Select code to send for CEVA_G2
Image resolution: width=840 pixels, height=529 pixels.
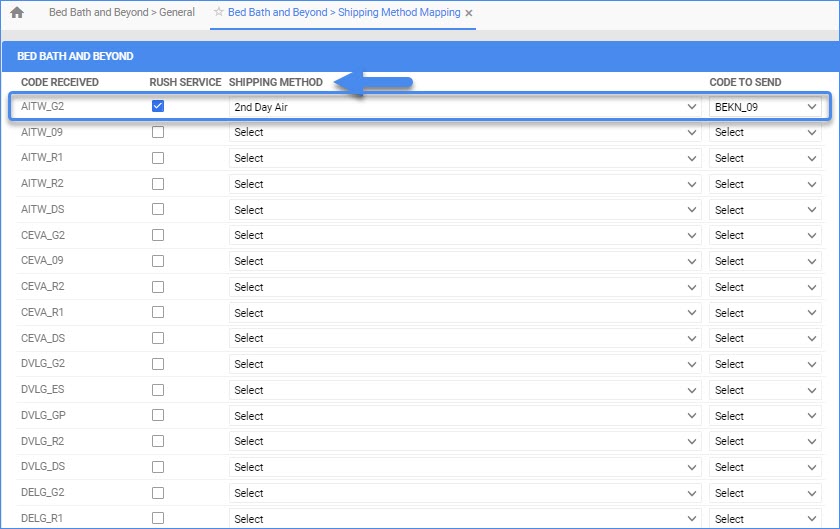pyautogui.click(x=765, y=235)
